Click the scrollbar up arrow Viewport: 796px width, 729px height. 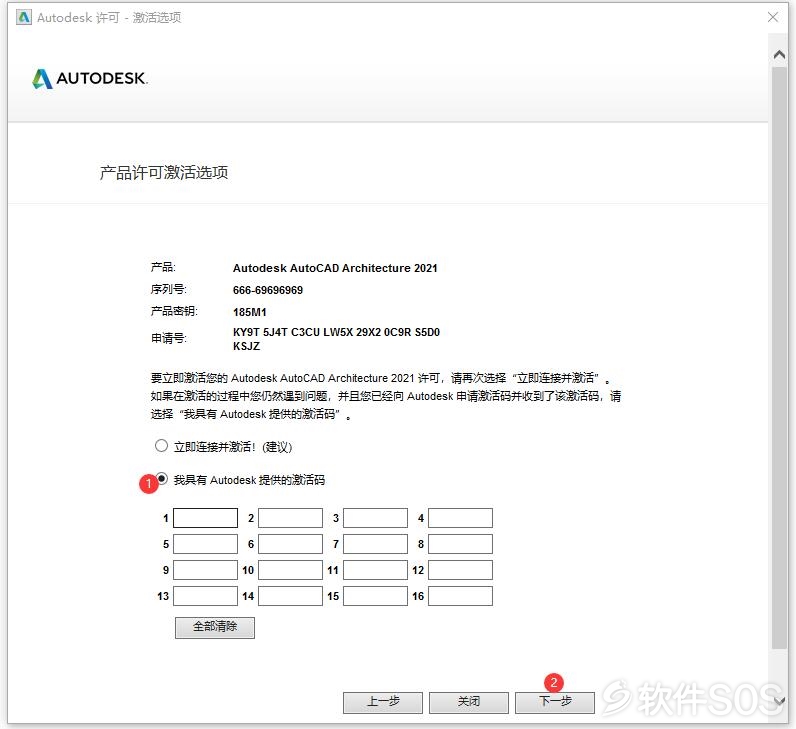779,54
